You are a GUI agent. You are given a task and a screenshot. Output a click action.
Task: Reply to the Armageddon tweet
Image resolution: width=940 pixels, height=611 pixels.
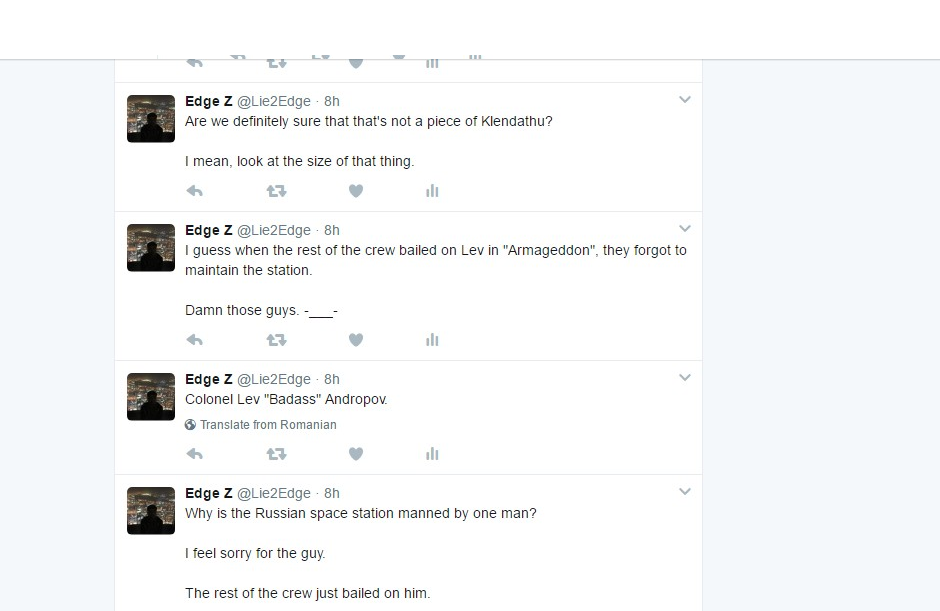195,340
